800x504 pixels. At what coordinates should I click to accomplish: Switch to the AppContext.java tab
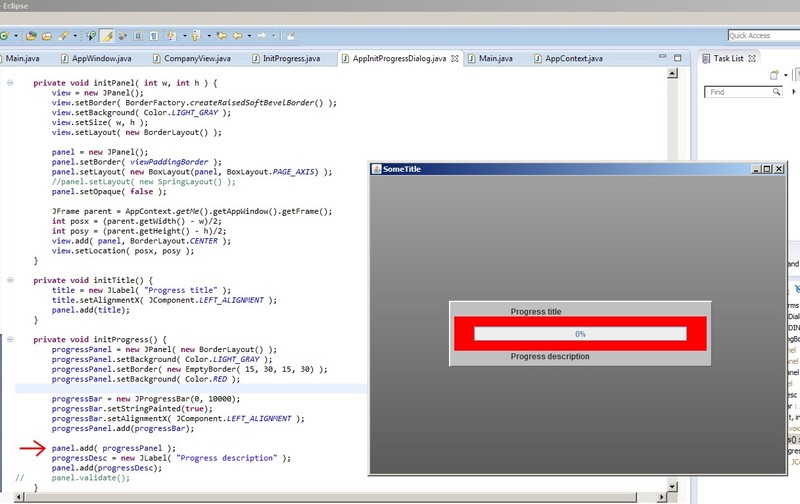(568, 59)
